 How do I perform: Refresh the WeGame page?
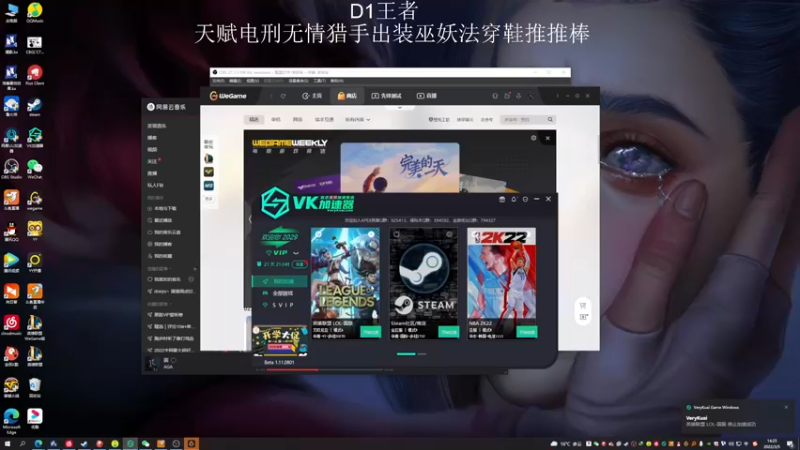click(283, 96)
